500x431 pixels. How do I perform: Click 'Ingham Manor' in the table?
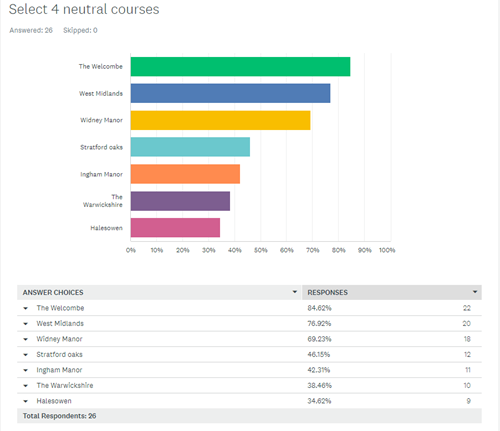(59, 370)
